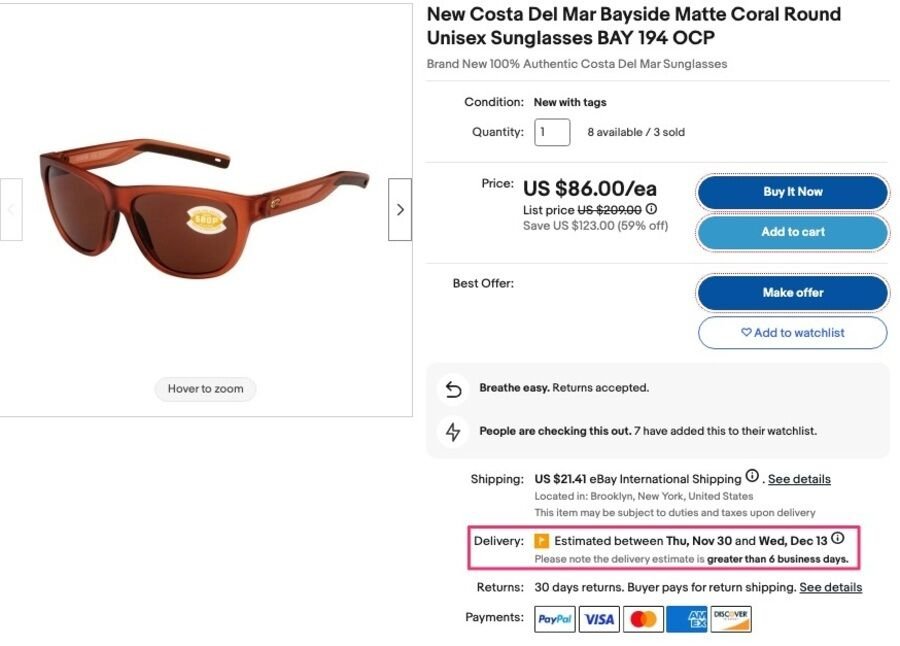Click the Visa payment icon
This screenshot has width=900, height=646.
tap(599, 619)
